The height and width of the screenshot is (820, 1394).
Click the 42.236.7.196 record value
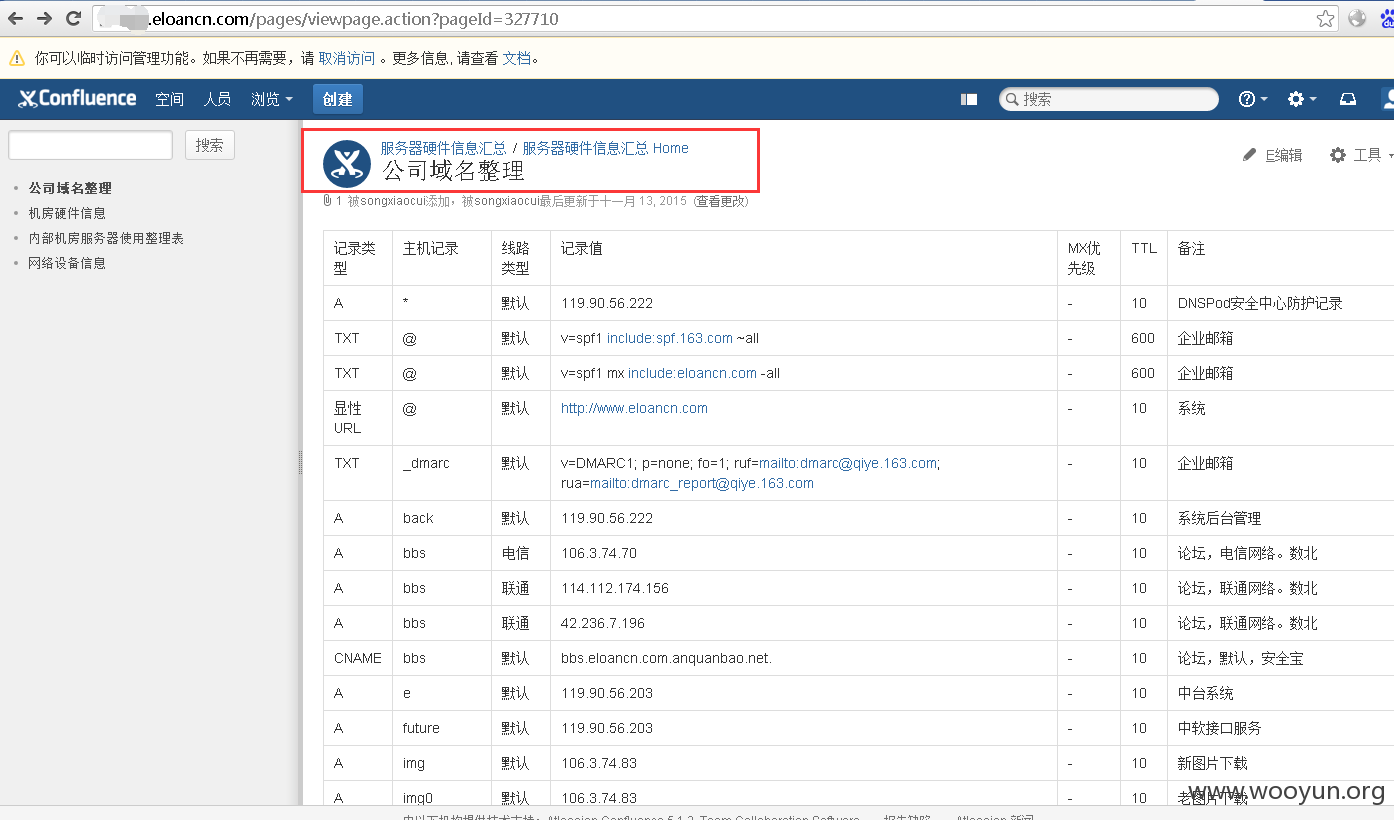[603, 623]
